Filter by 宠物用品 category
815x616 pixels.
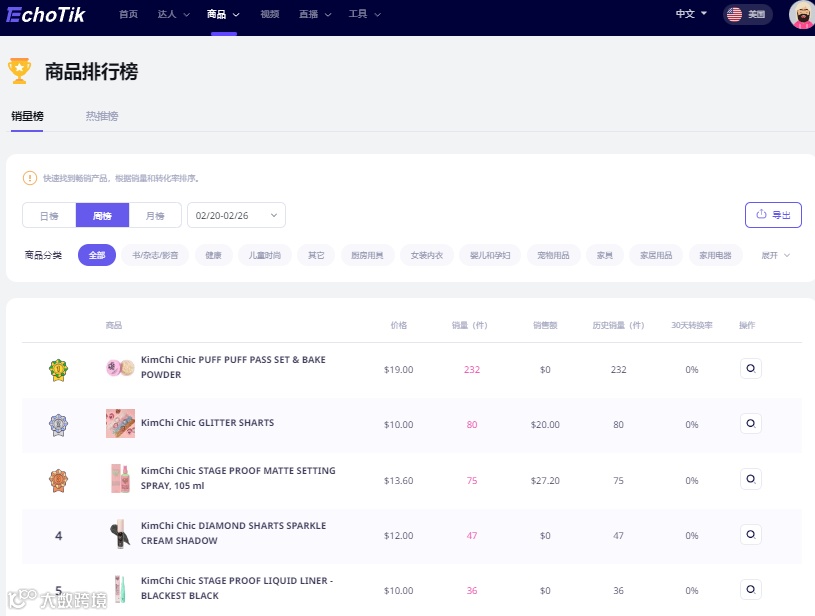553,255
